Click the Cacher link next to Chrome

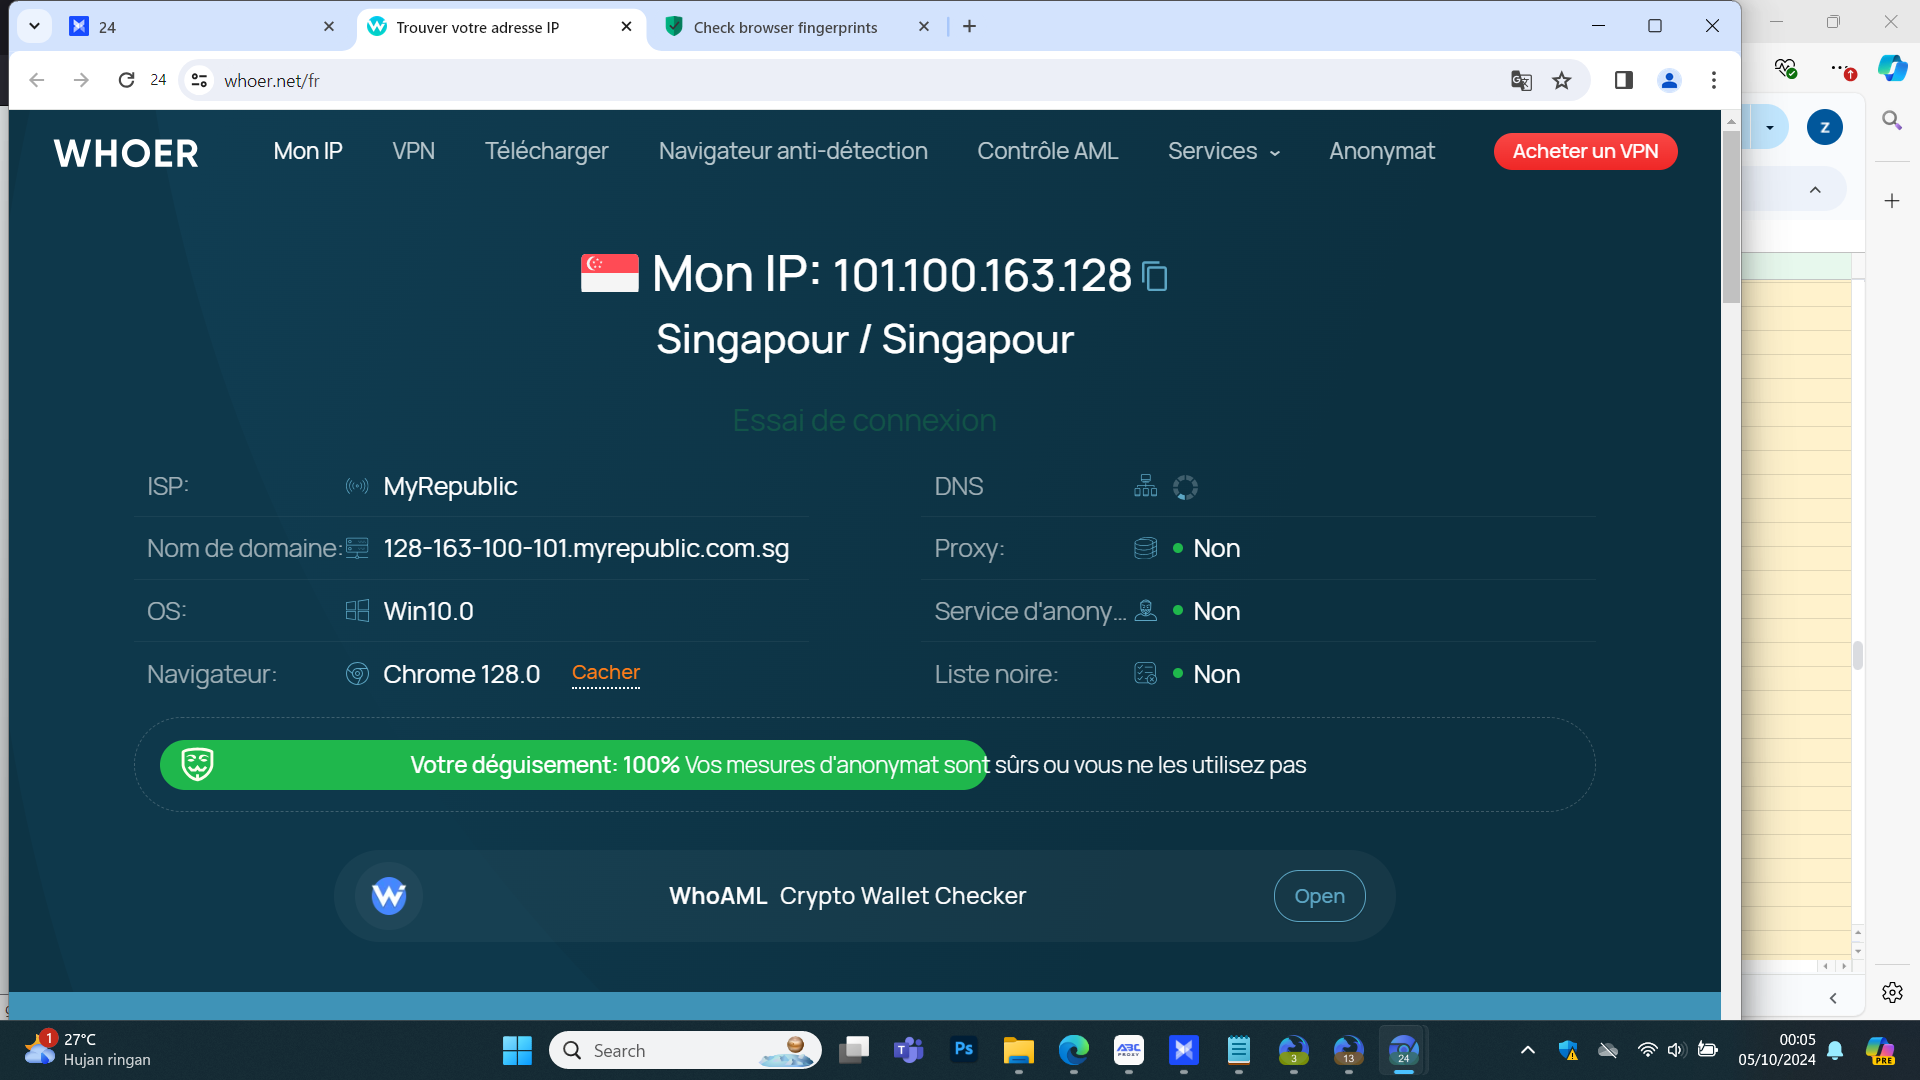tap(606, 673)
